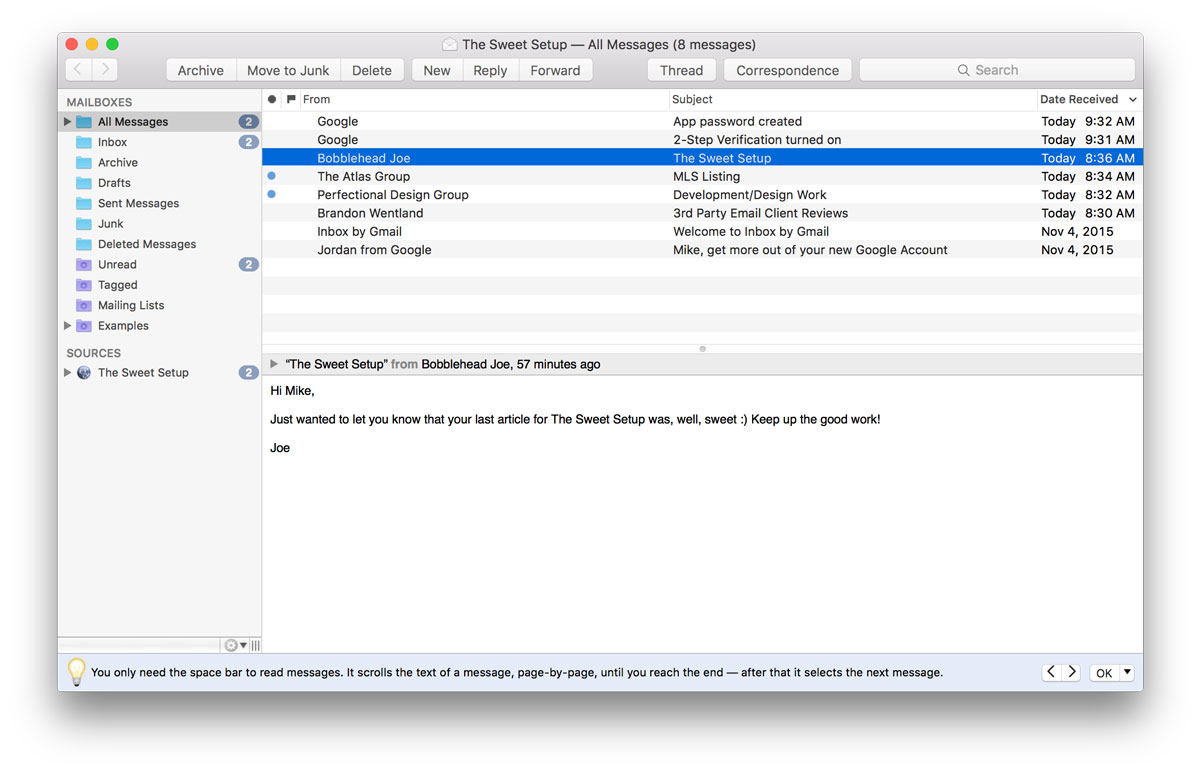The width and height of the screenshot is (1200, 773).
Task: Toggle unread dot on Perfectional Design Group message
Action: click(x=272, y=194)
